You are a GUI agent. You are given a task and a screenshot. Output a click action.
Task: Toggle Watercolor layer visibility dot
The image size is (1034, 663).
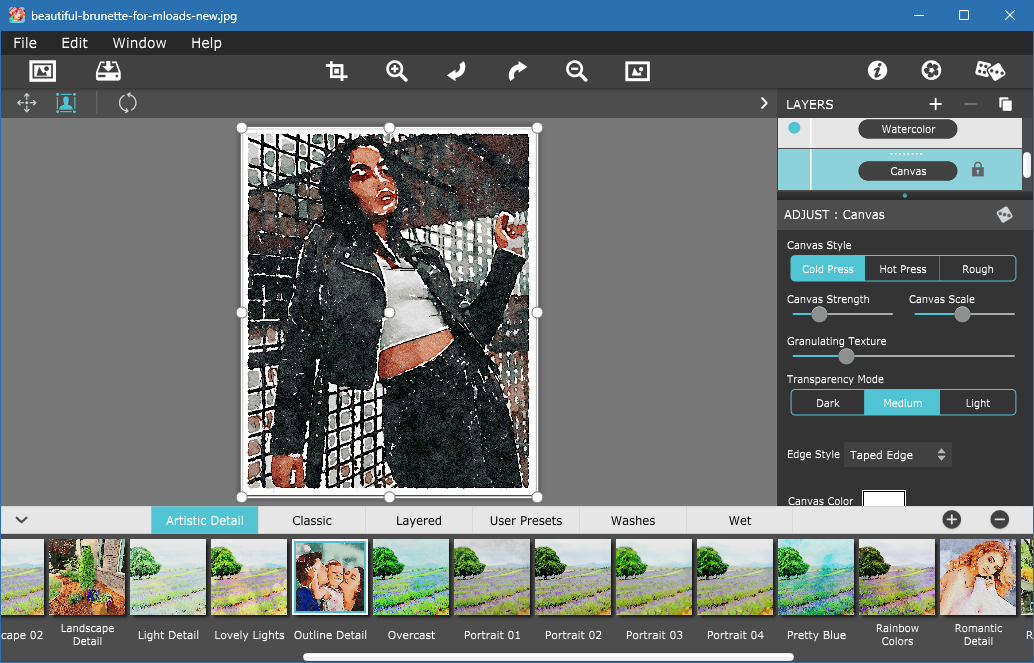click(794, 128)
